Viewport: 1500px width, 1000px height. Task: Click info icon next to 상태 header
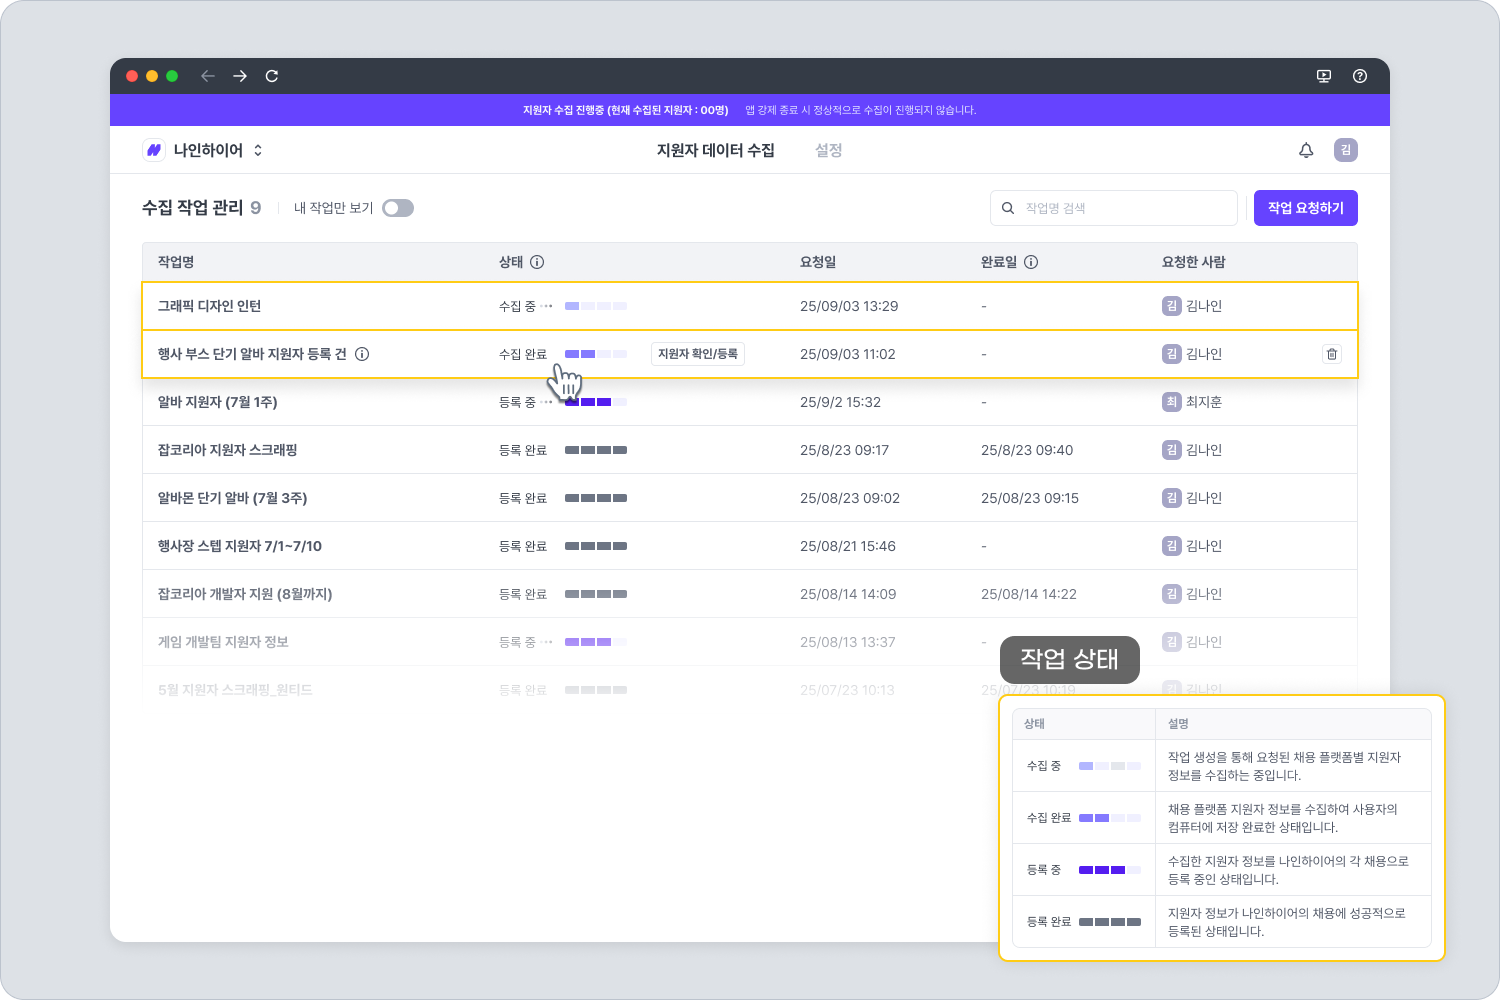[x=537, y=262]
